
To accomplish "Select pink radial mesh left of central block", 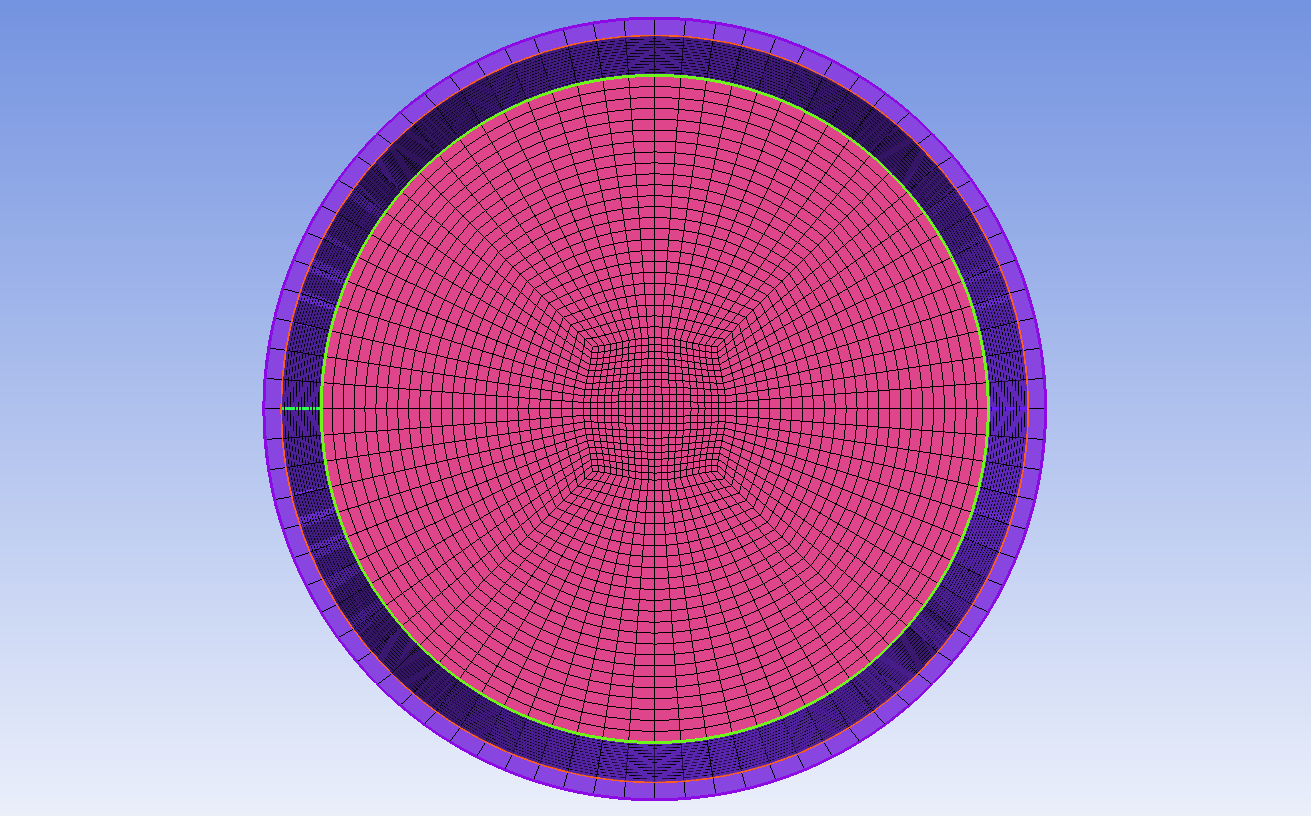I will 450,408.
